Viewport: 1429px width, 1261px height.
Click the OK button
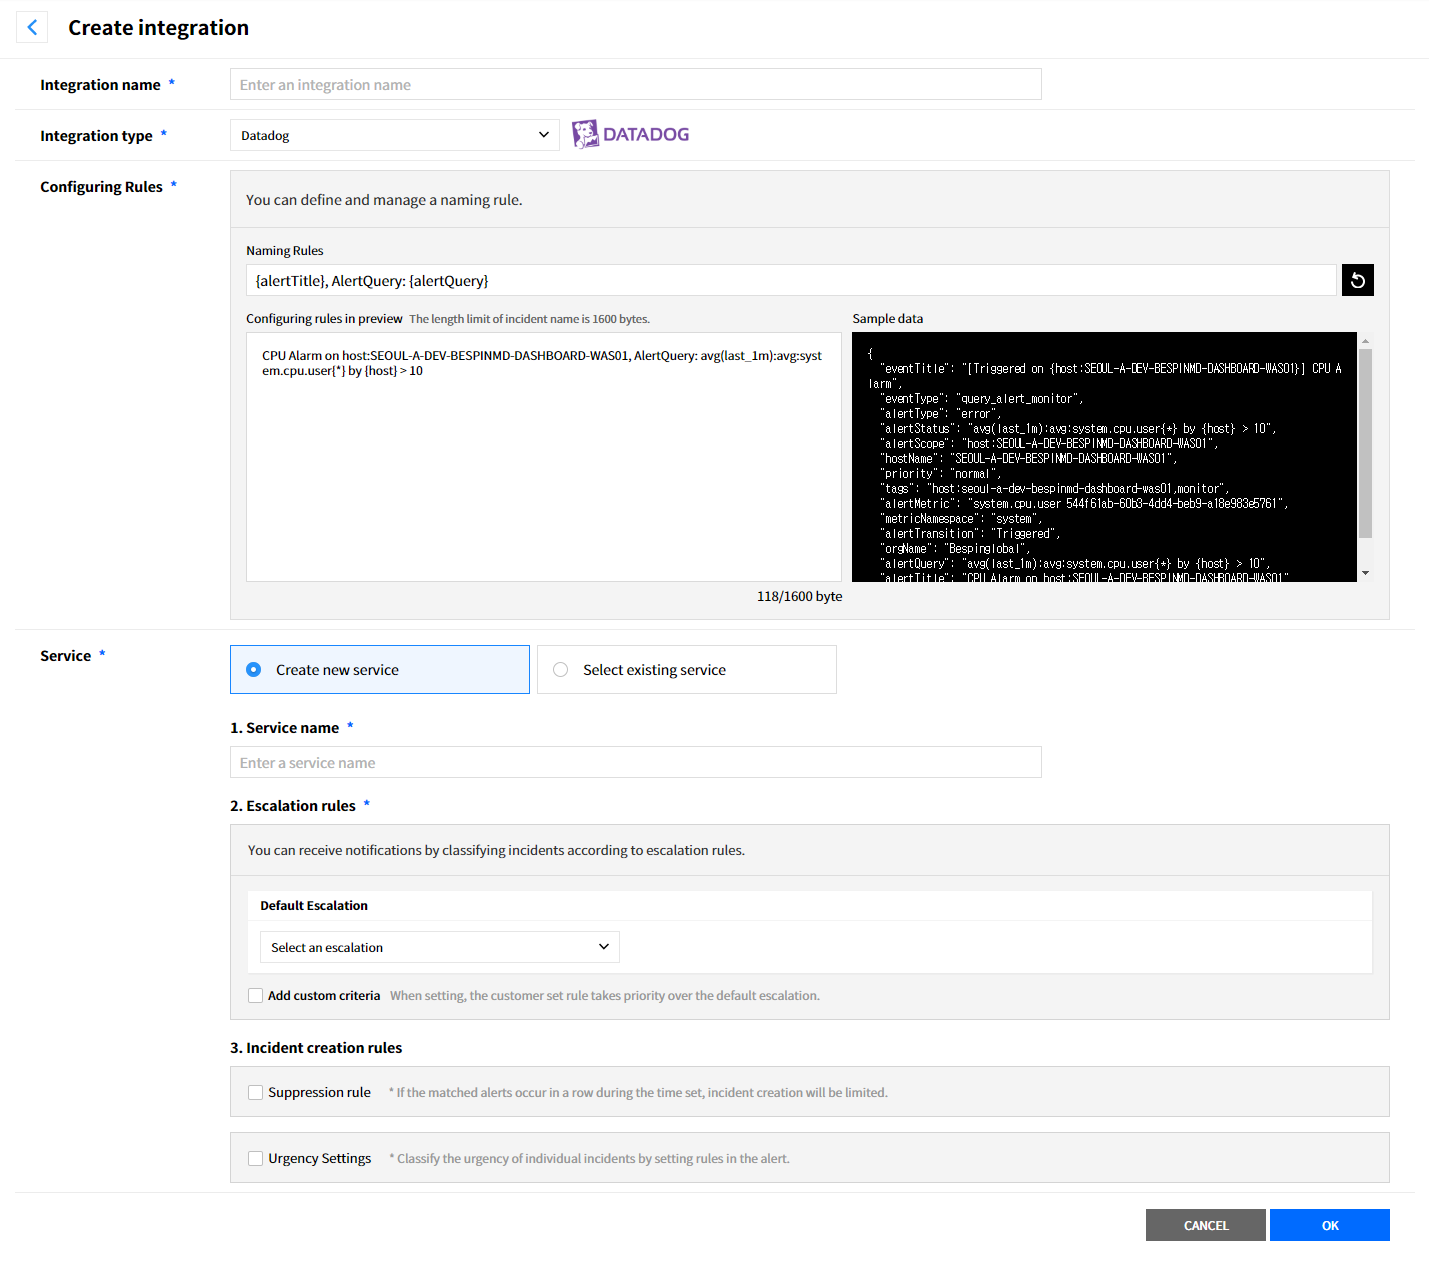(1329, 1225)
